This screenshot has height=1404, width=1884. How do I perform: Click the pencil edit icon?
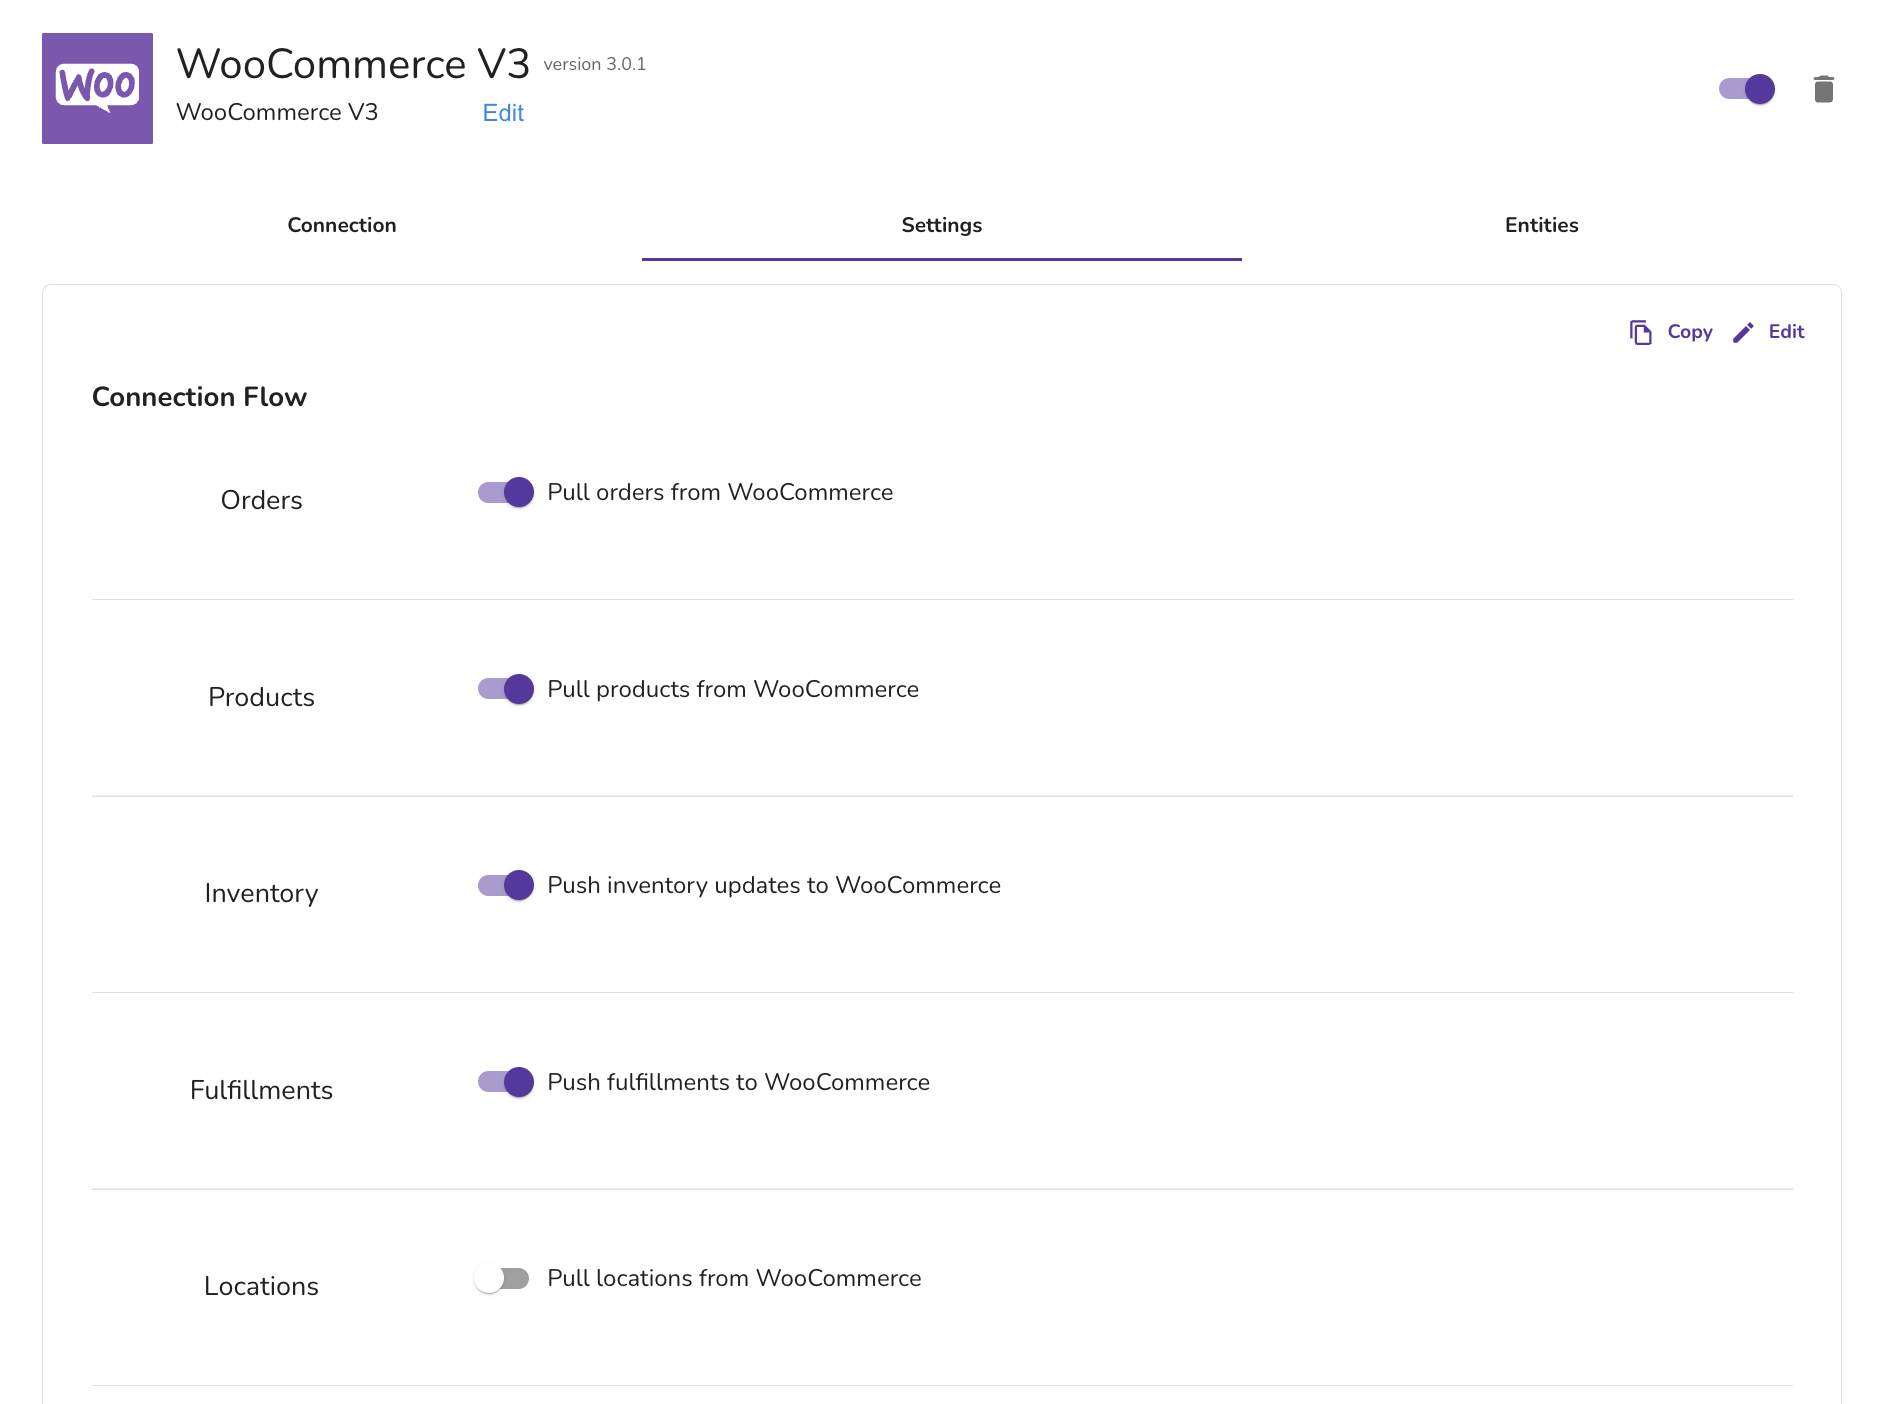(x=1743, y=332)
